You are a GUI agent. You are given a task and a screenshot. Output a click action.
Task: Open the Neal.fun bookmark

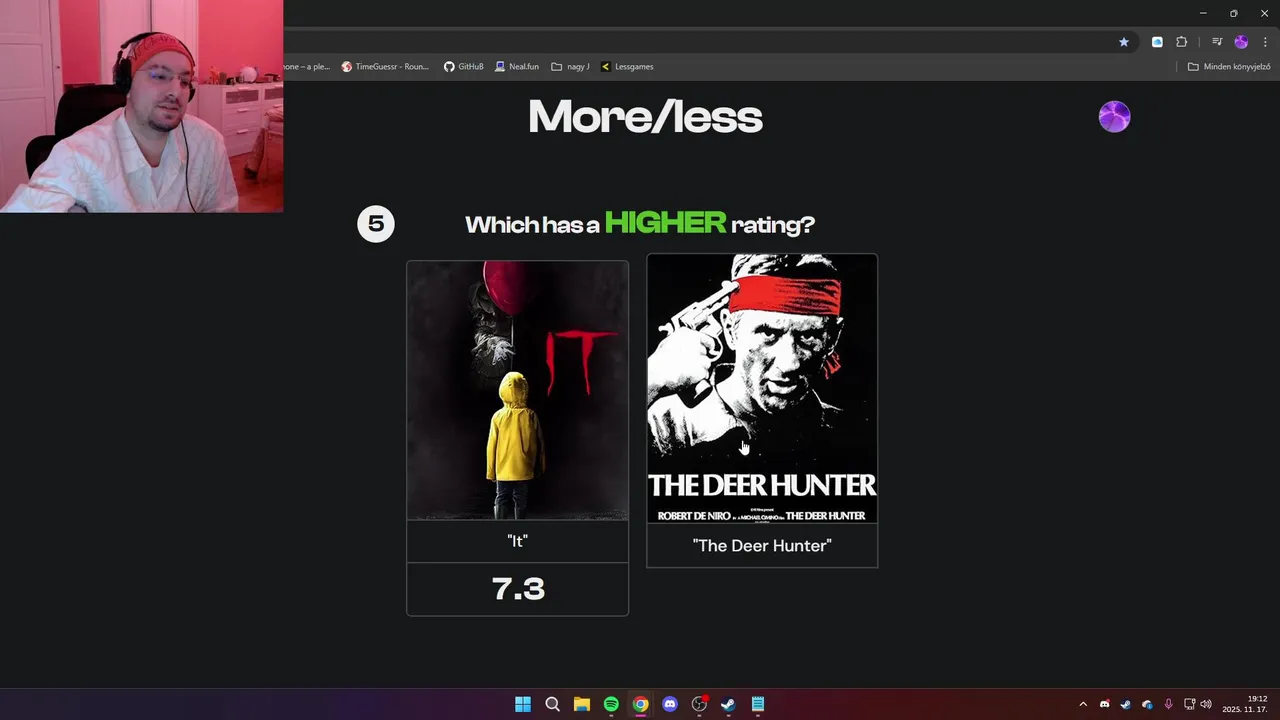point(517,67)
